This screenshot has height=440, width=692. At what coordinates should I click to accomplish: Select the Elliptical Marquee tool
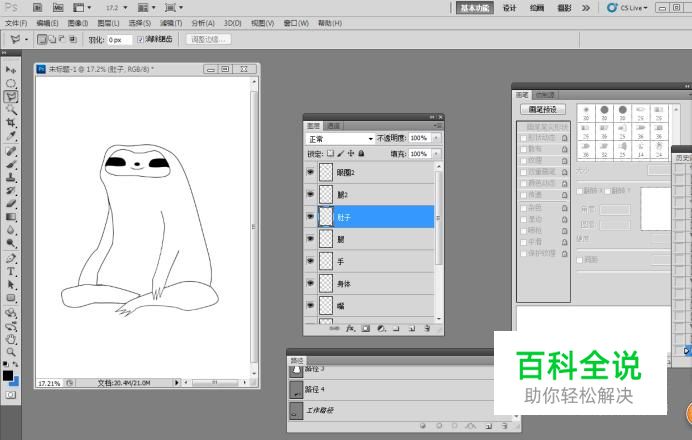point(11,83)
